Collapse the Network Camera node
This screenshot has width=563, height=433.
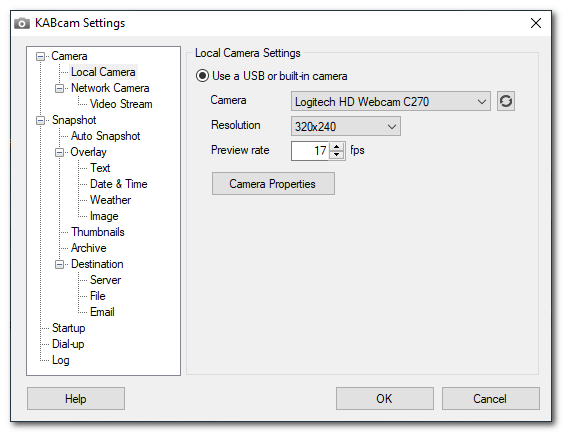pyautogui.click(x=60, y=88)
